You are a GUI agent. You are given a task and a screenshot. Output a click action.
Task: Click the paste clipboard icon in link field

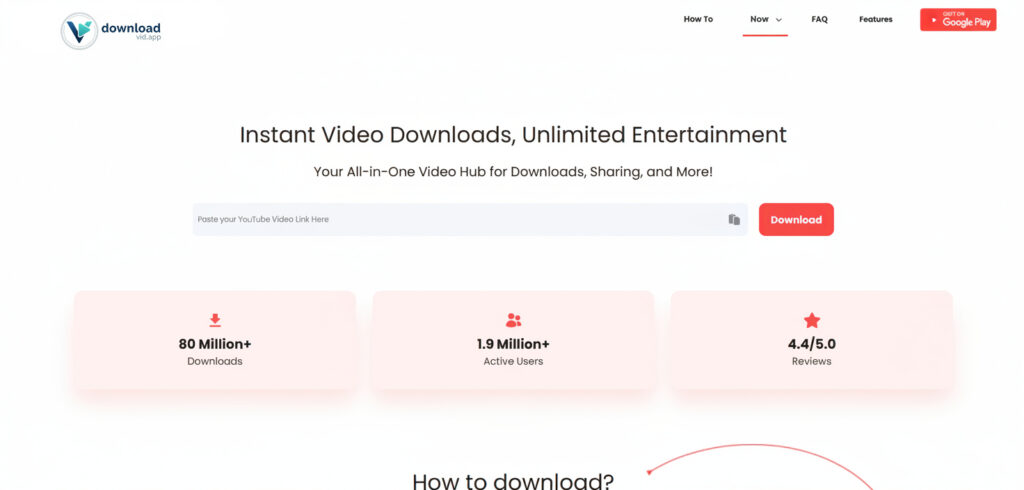pos(734,220)
